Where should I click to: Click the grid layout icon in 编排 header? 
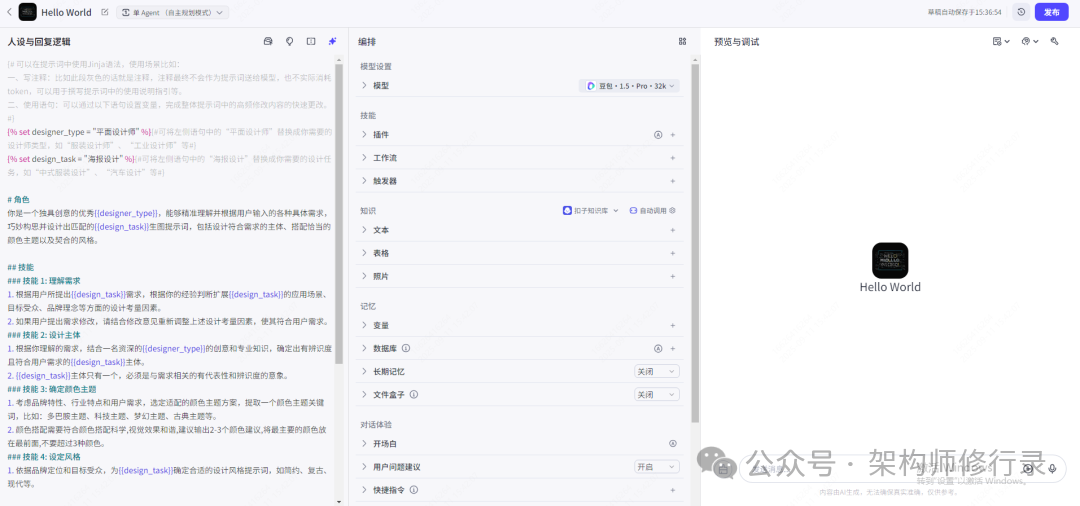pos(682,41)
